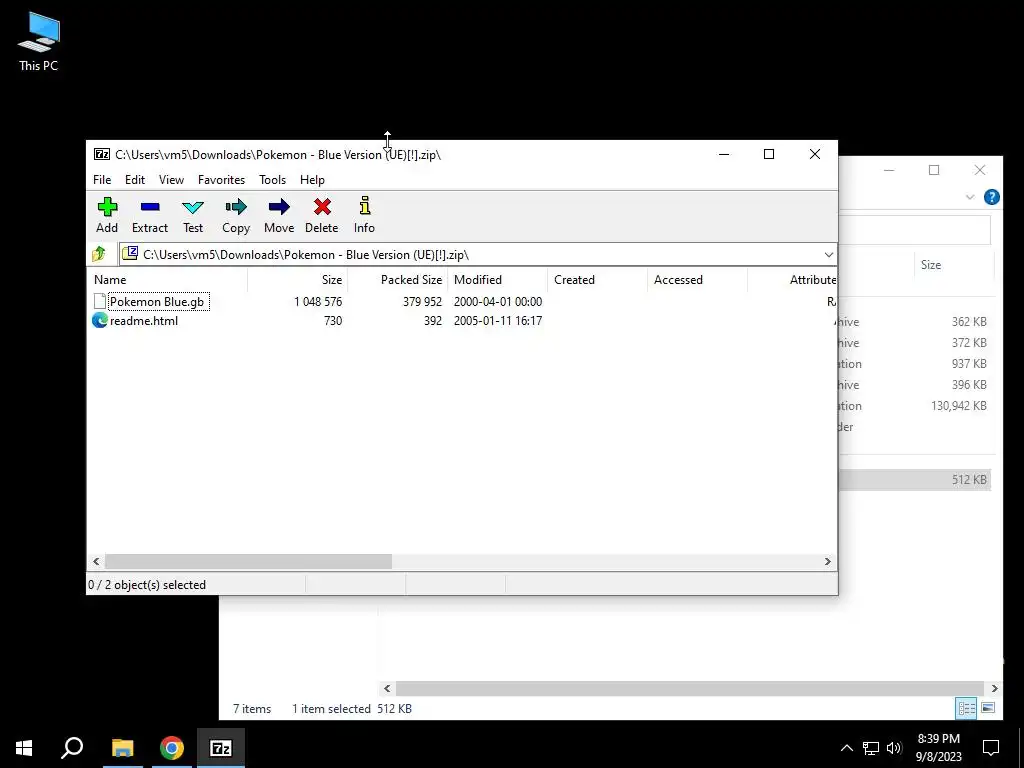
Task: Click the volume tray icon
Action: (894, 748)
